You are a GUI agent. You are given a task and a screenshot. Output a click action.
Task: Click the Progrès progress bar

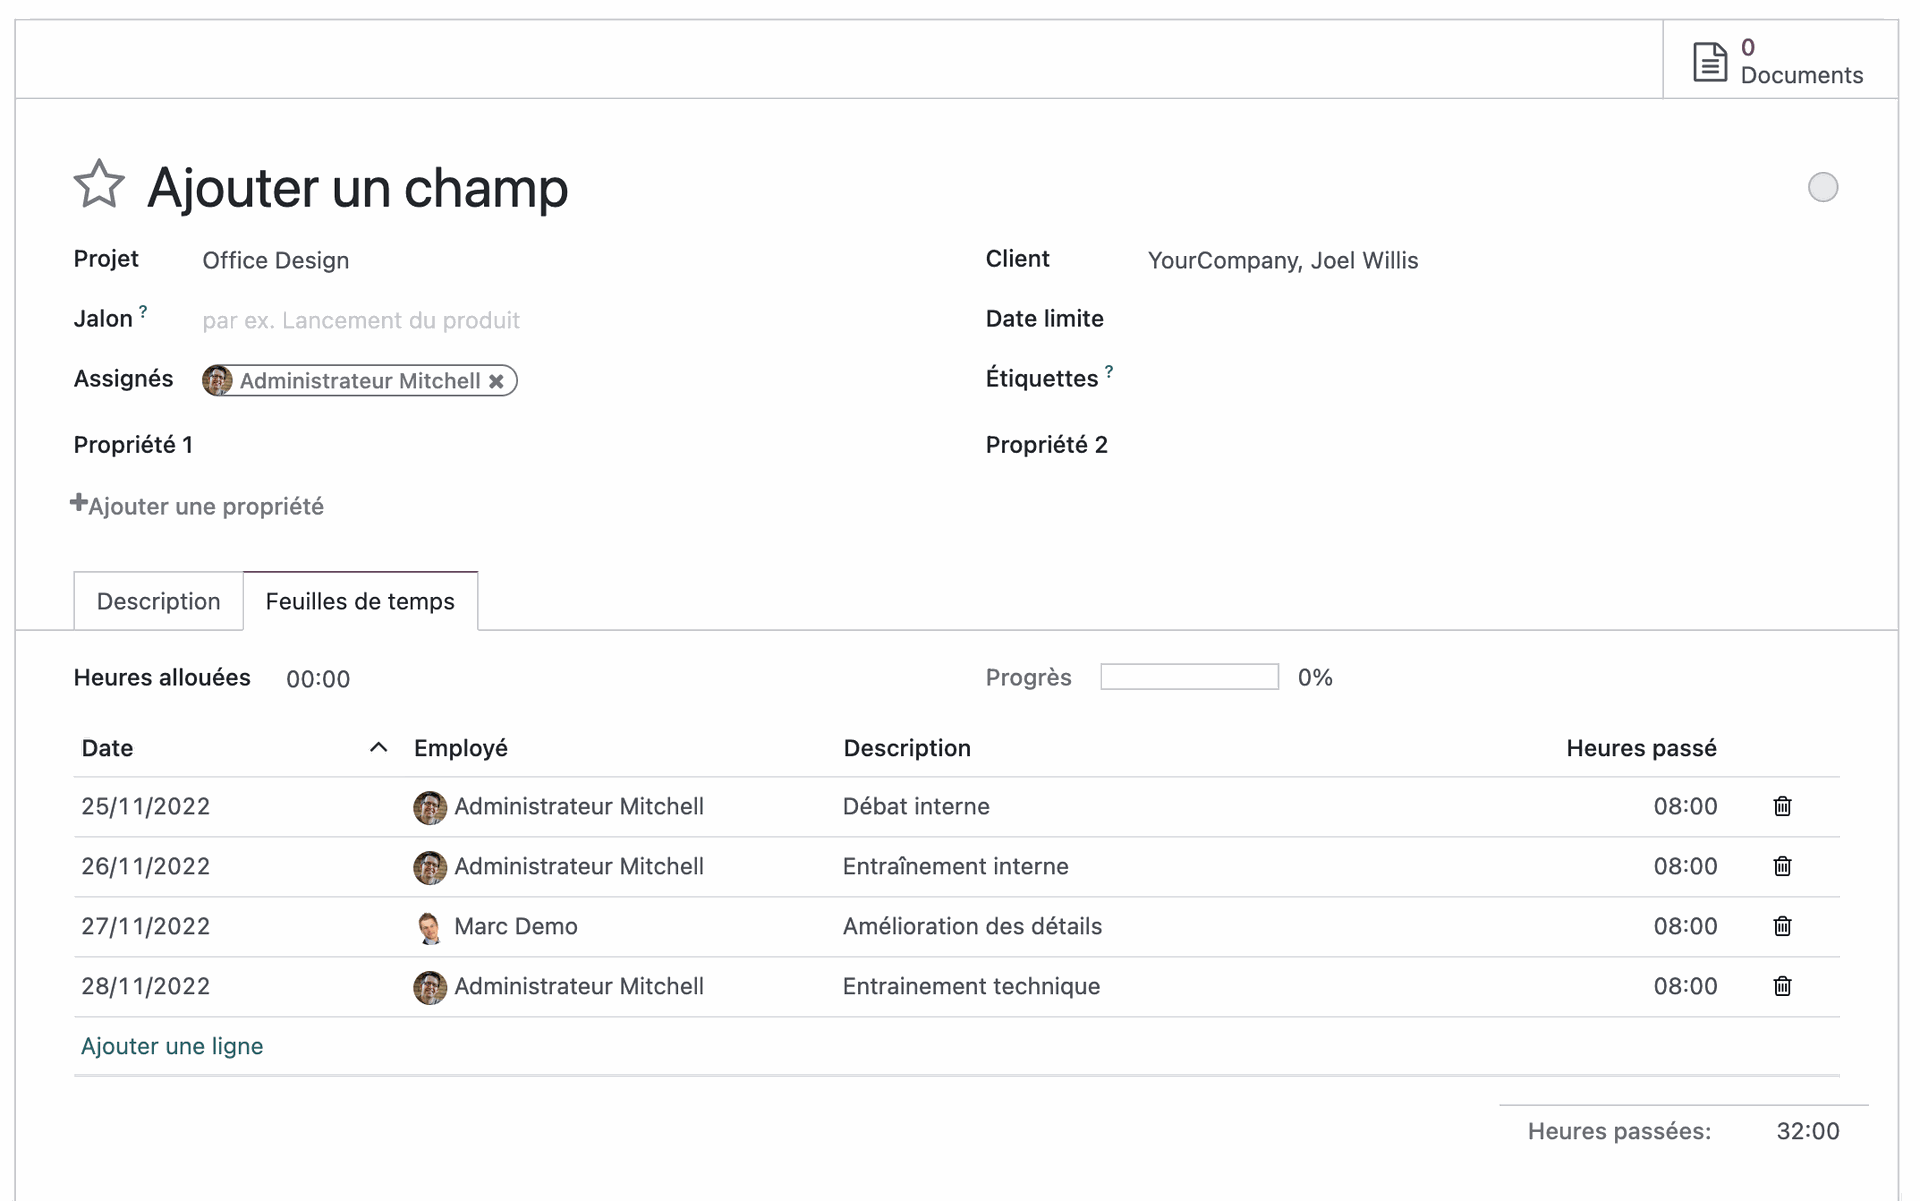[1189, 677]
